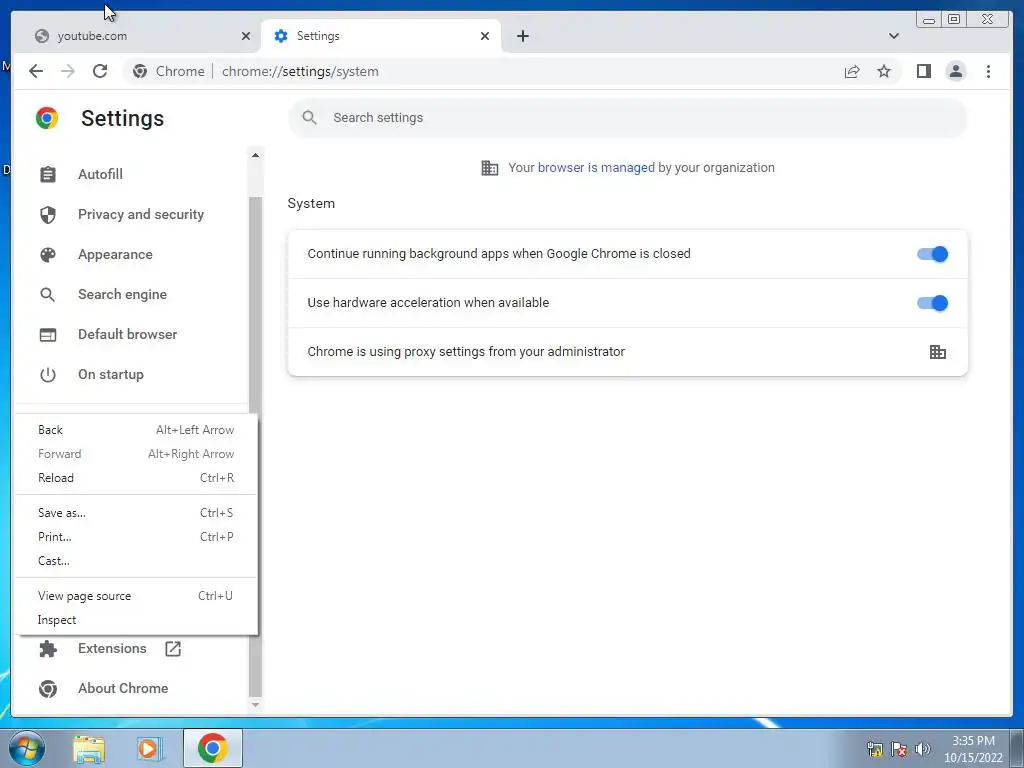Choose Reload in context menu
Image resolution: width=1024 pixels, height=768 pixels.
[x=136, y=478]
